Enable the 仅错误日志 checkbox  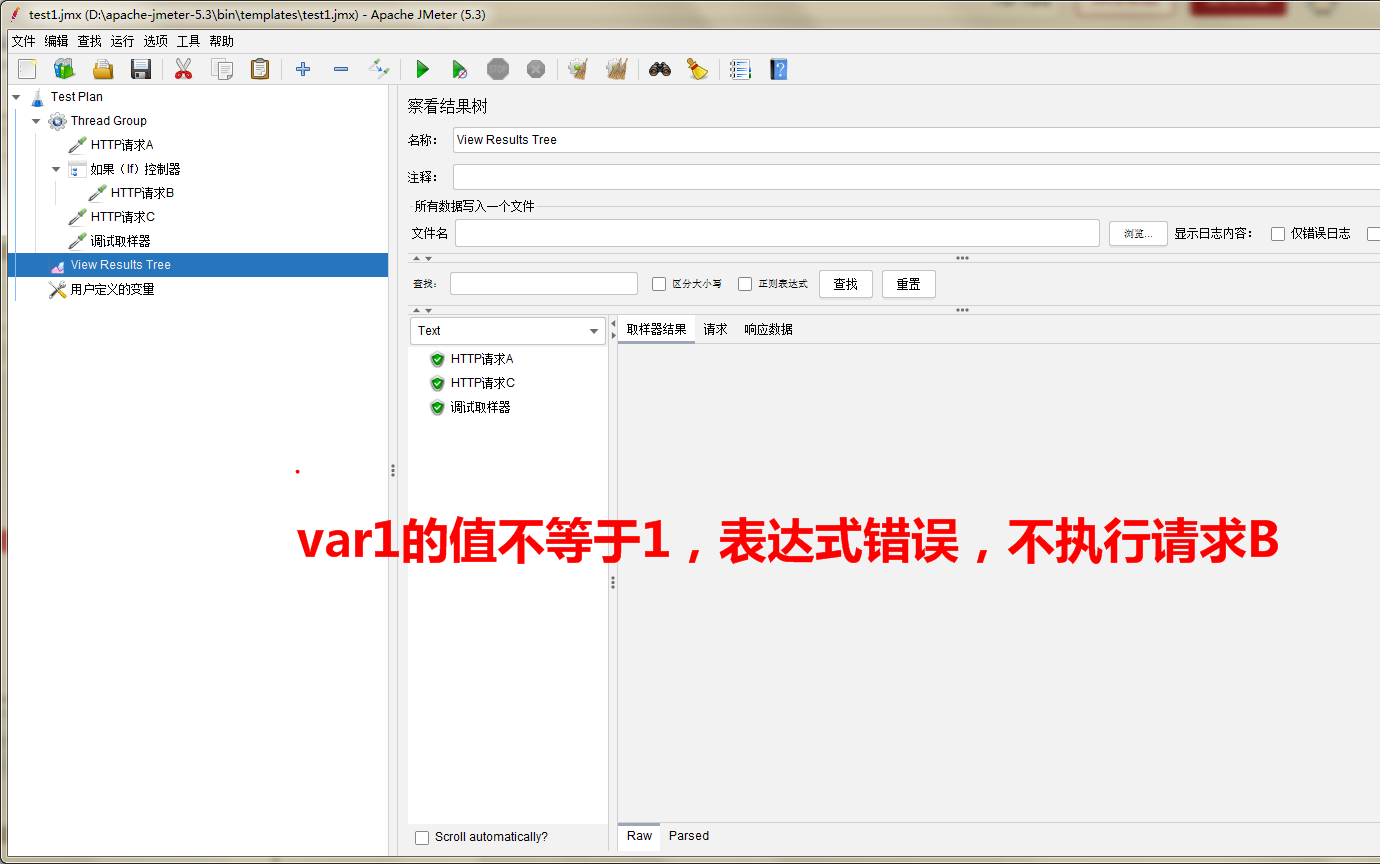pos(1278,233)
